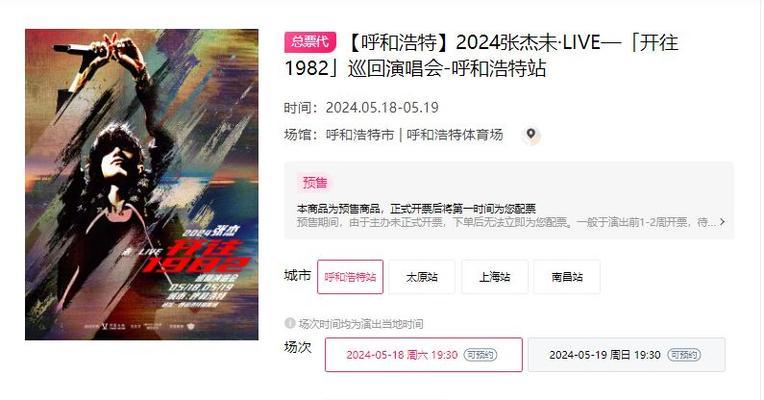Click the info icon beside the showtime note
764x400 pixels.
(x=290, y=323)
